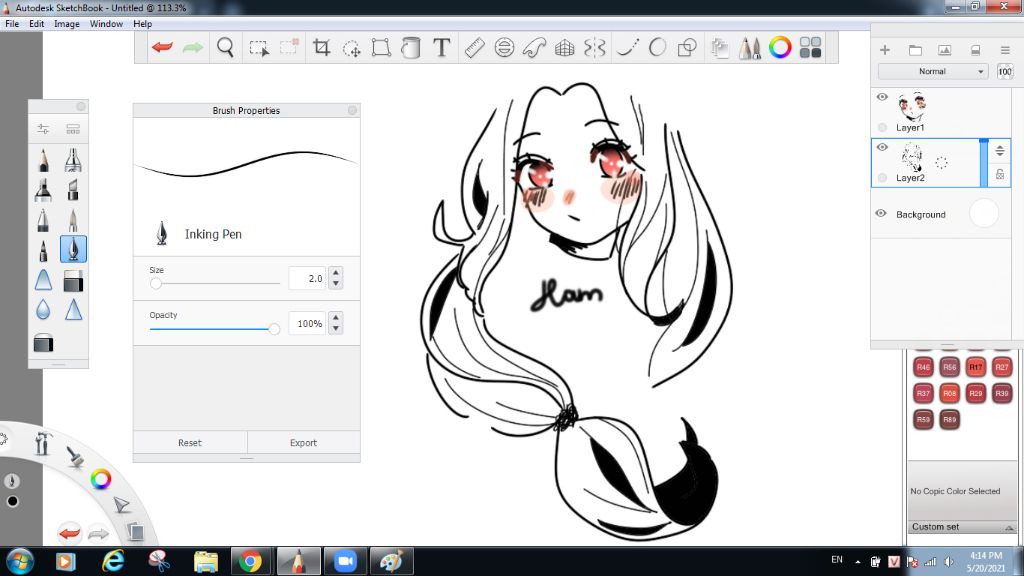Open the Brush Palette toolbar icon
This screenshot has height=576, width=1024.
tap(750, 48)
